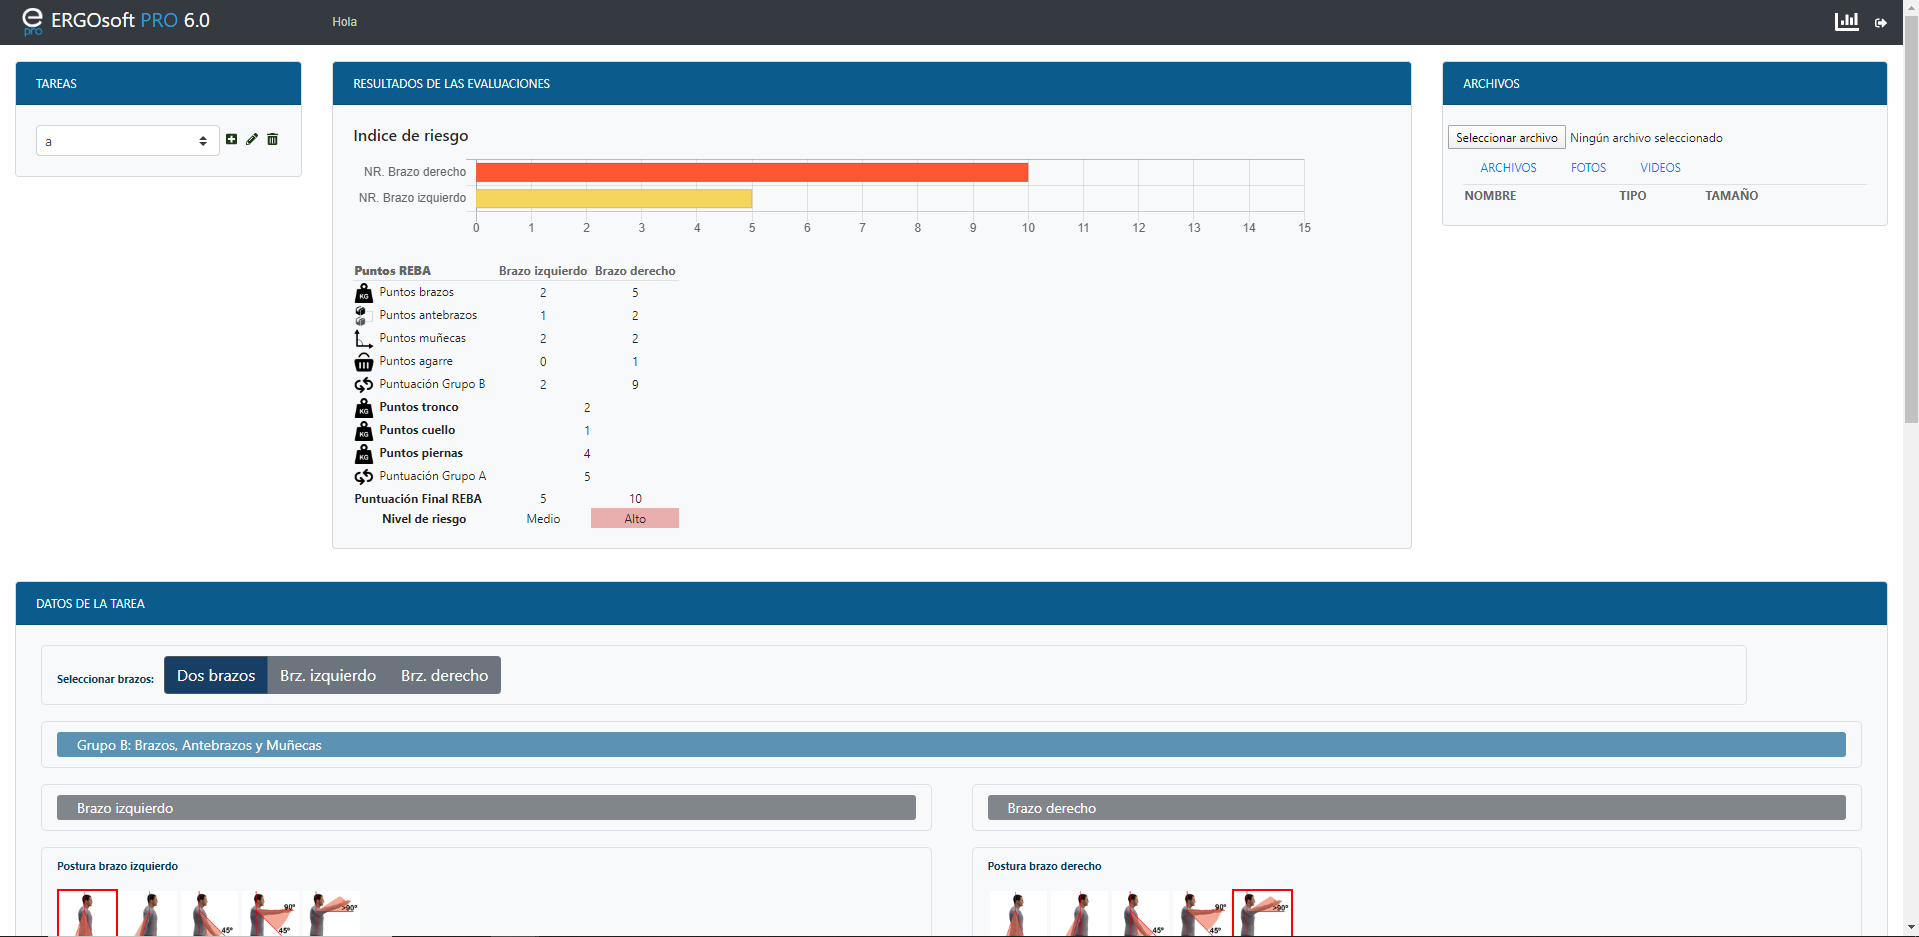This screenshot has height=937, width=1919.
Task: Click the Hola user link in the header
Action: [x=345, y=22]
